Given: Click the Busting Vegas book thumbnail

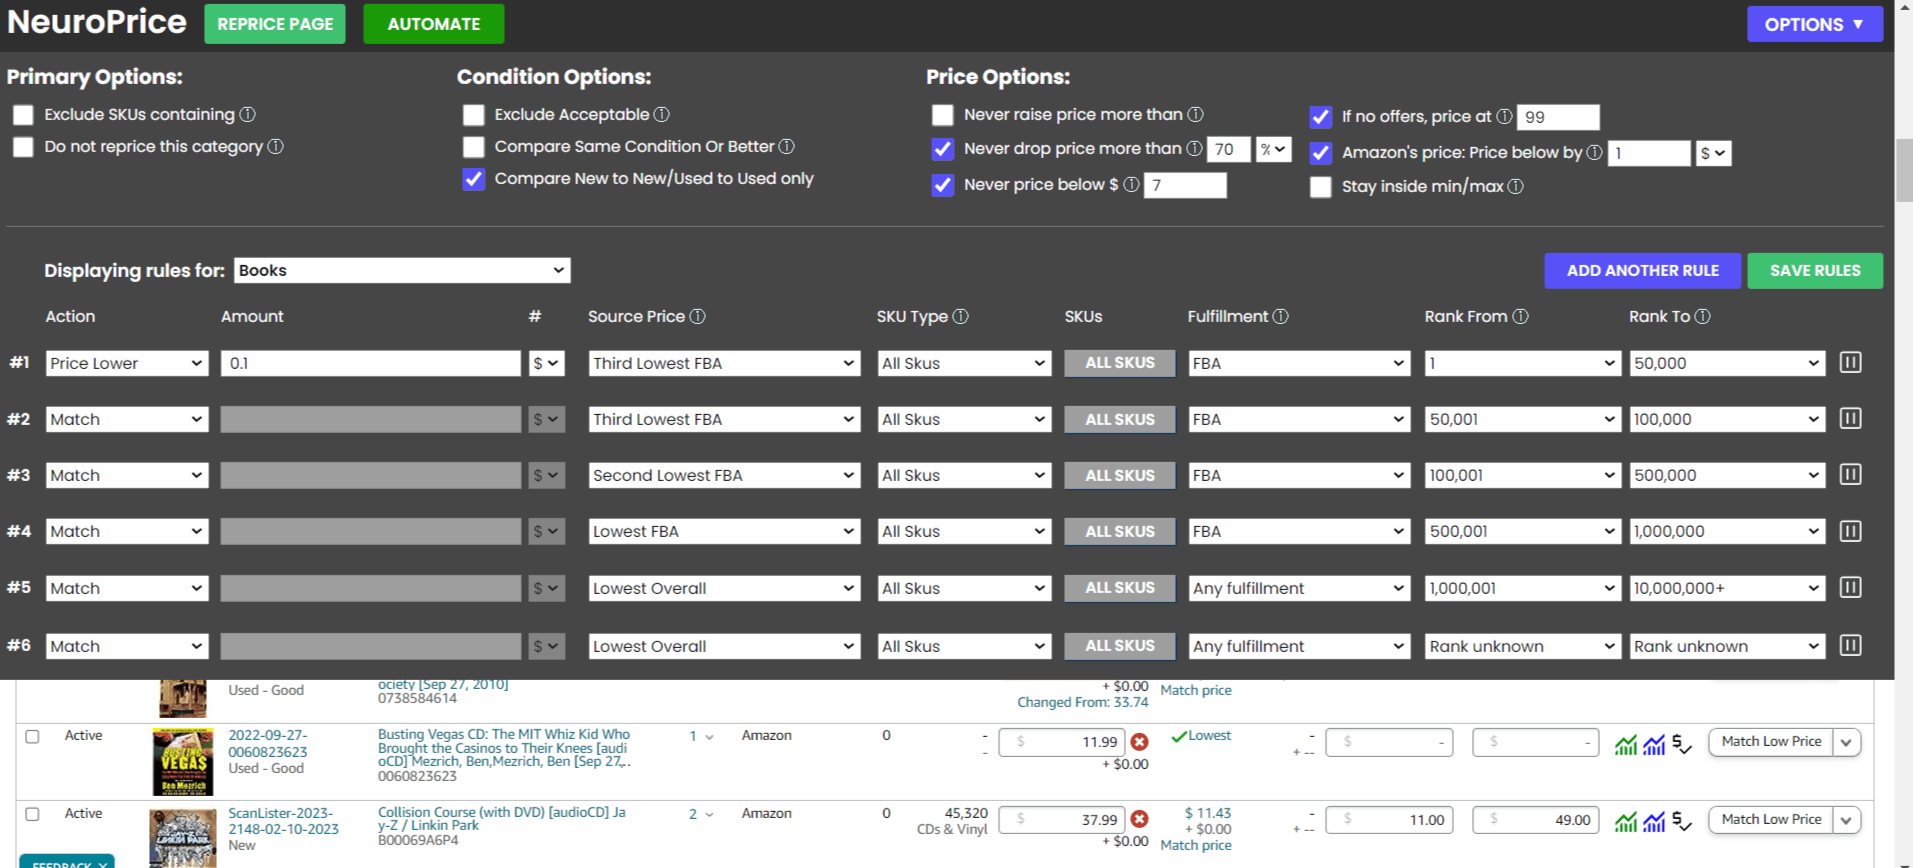Looking at the screenshot, I should coord(182,762).
